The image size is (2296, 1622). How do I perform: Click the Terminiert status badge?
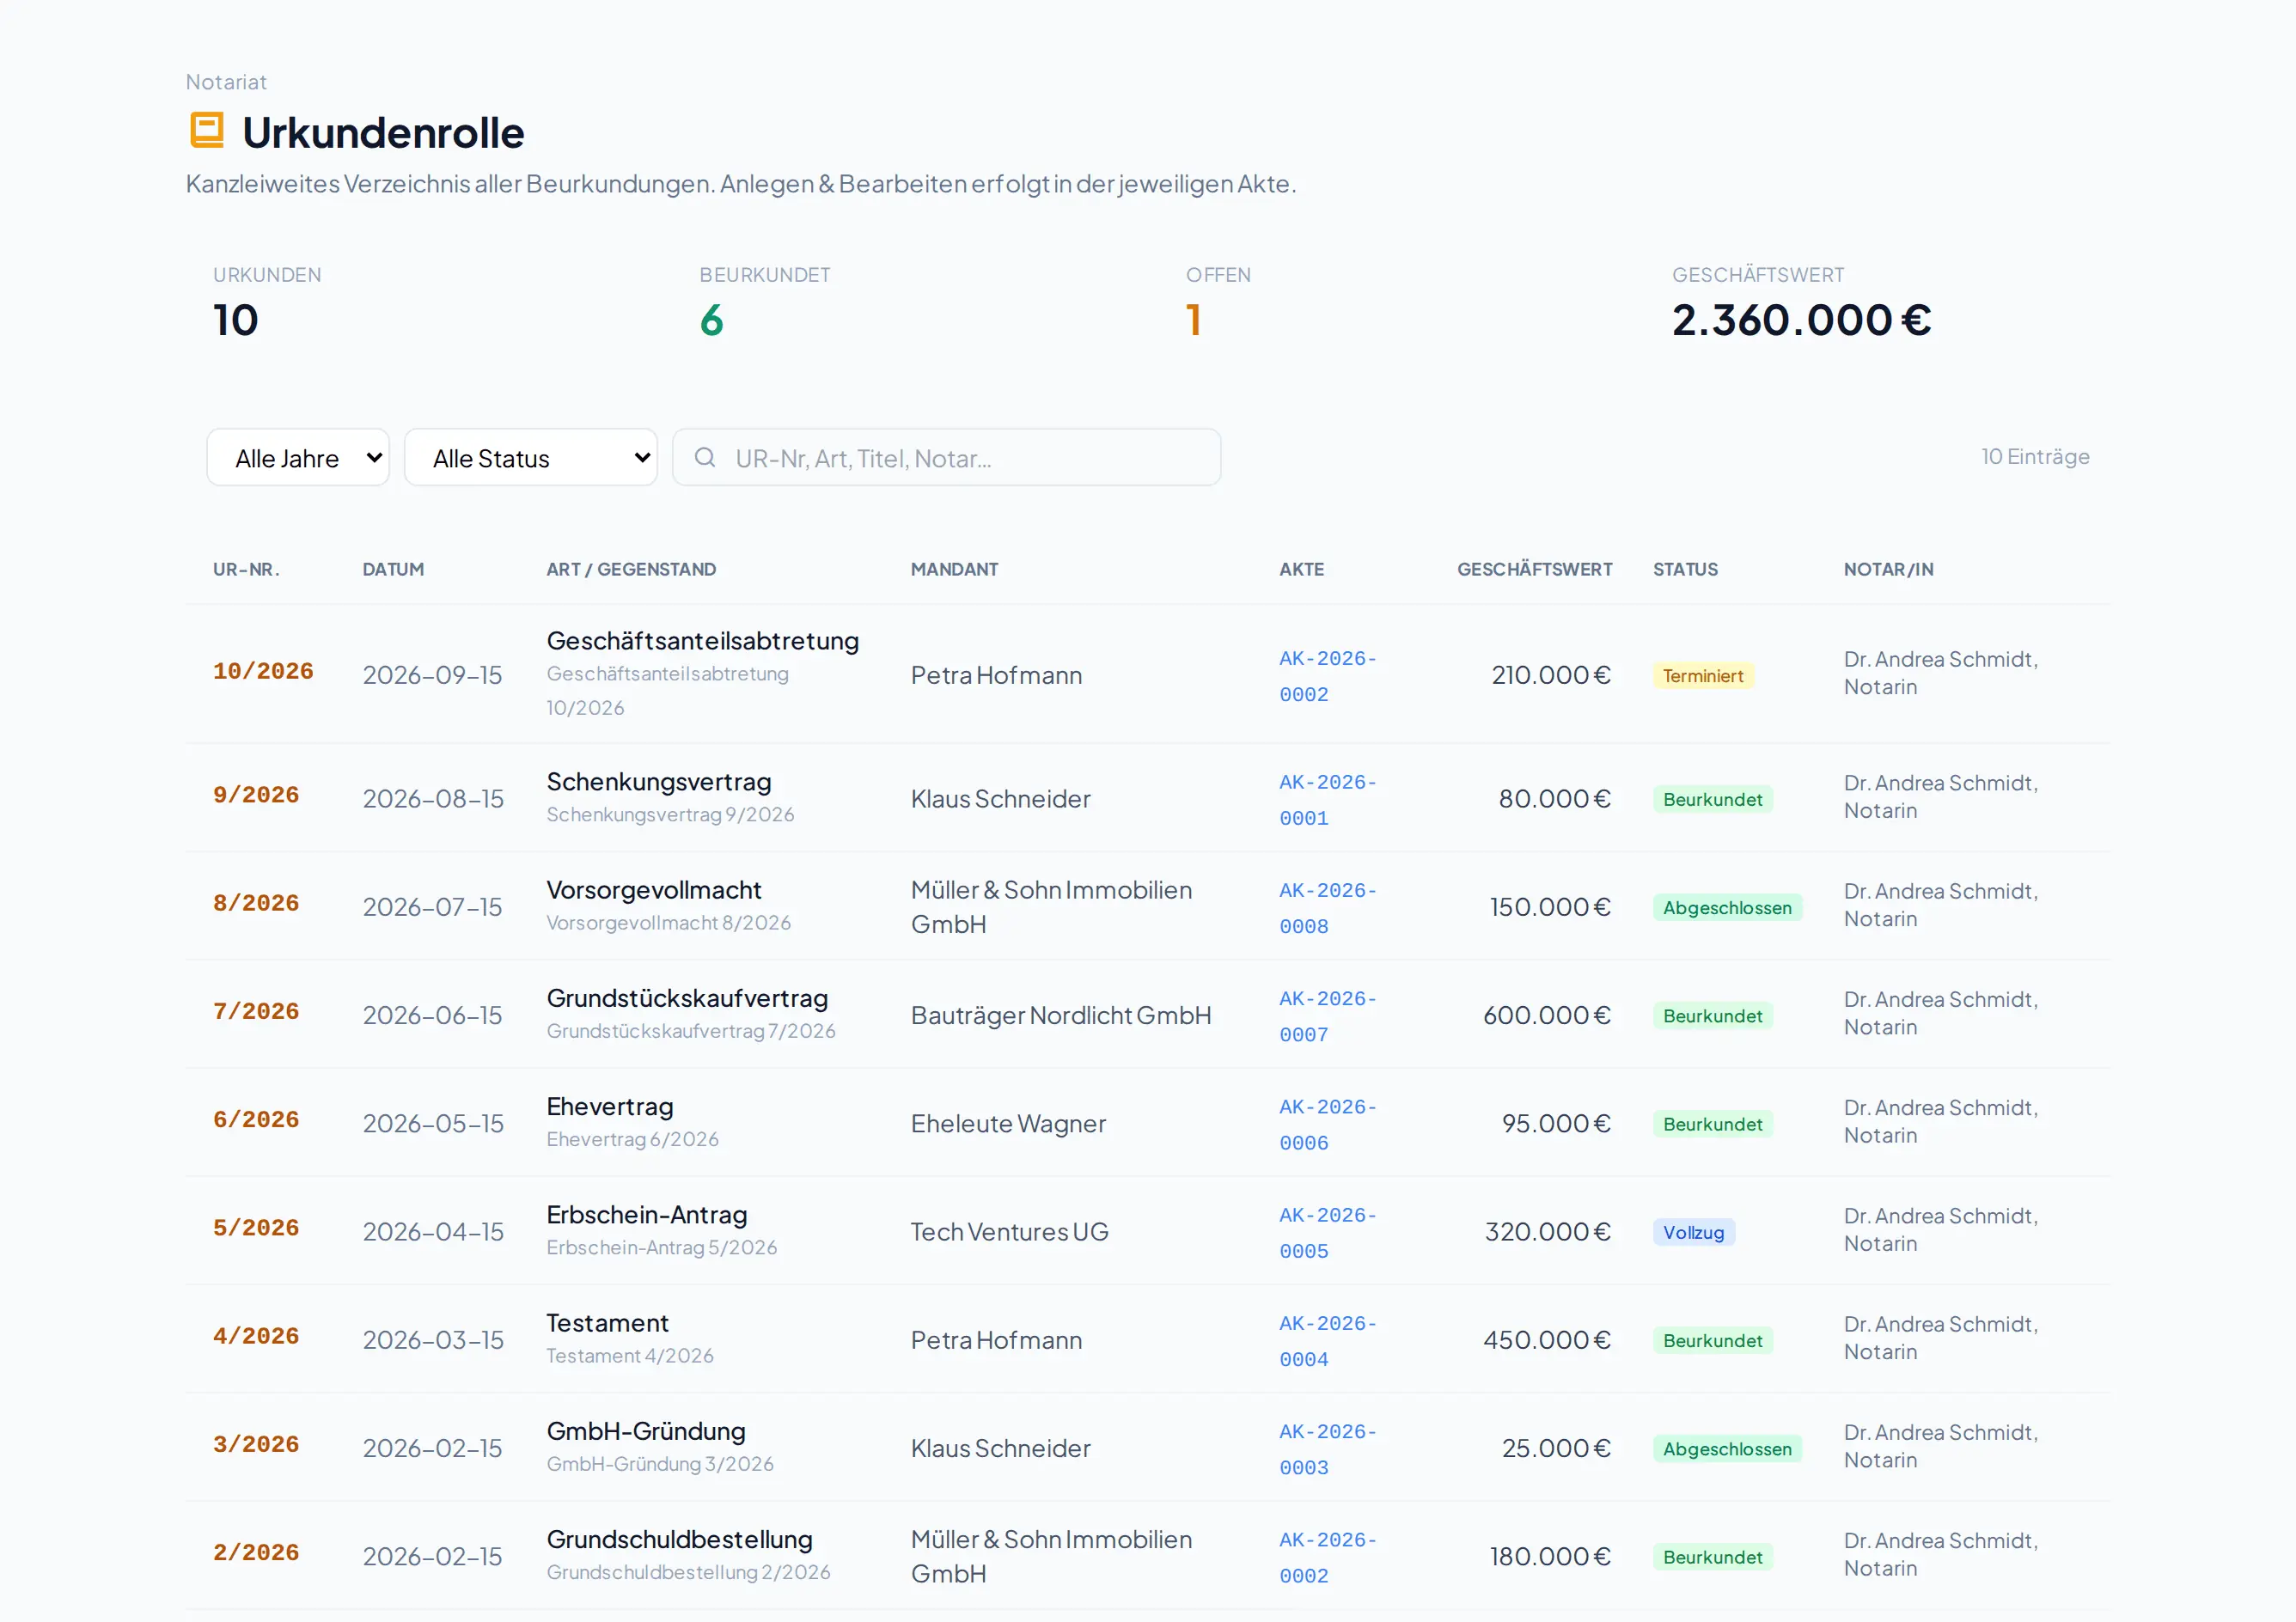click(x=1703, y=676)
